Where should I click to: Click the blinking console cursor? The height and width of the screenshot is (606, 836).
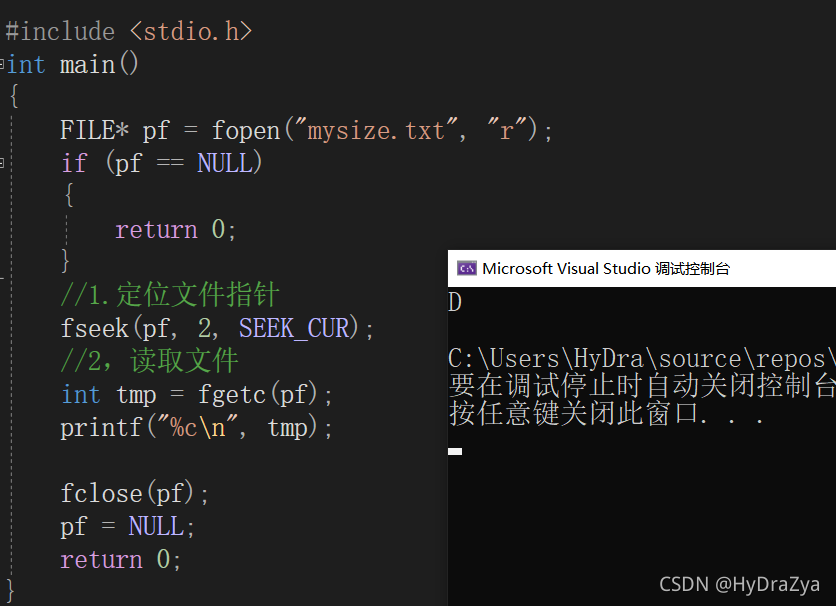pyautogui.click(x=455, y=451)
